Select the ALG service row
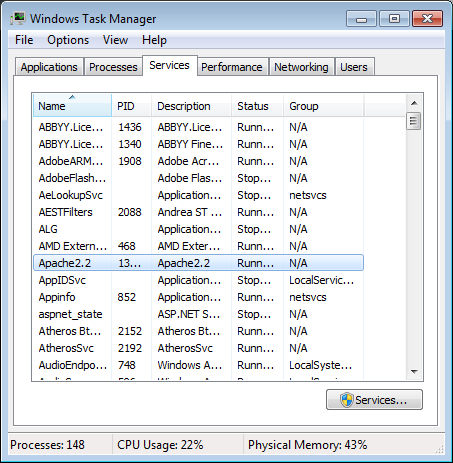Viewport: 453px width, 463px height. [198, 229]
